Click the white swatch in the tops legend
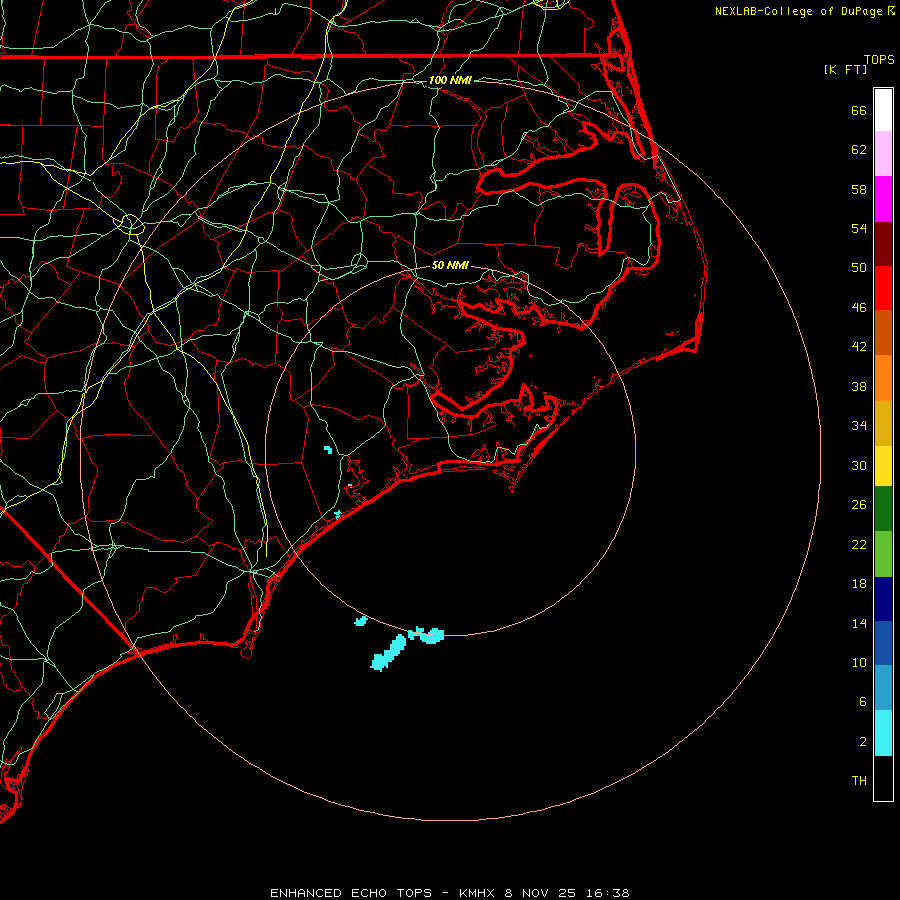This screenshot has width=900, height=900. [x=883, y=110]
